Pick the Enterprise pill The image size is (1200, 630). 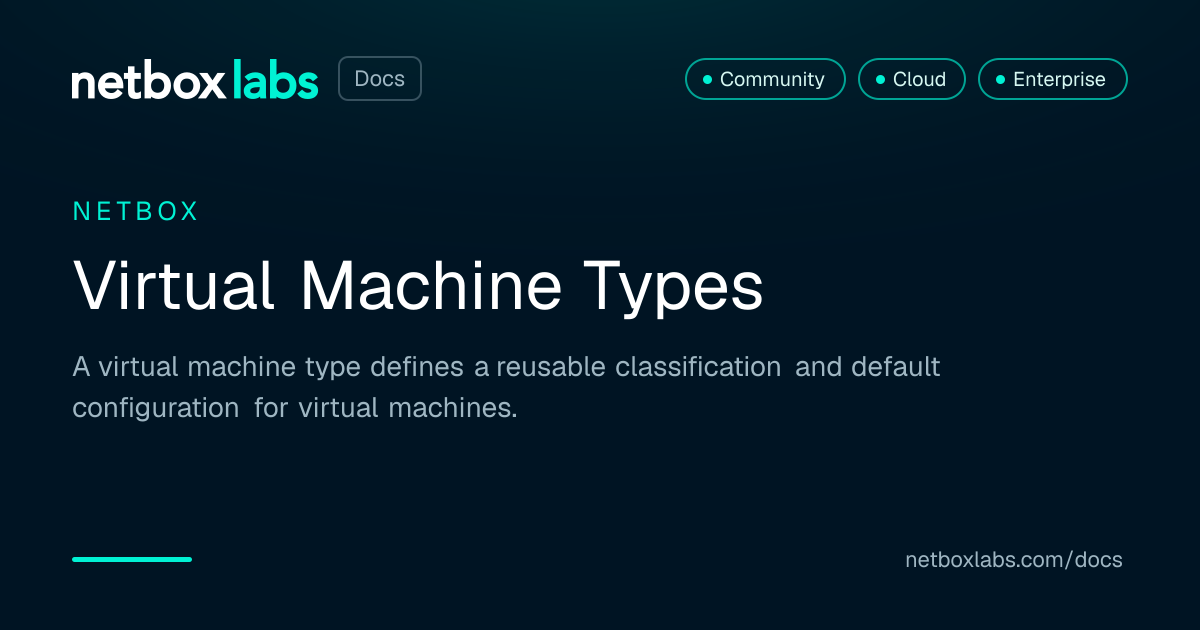click(x=1053, y=79)
